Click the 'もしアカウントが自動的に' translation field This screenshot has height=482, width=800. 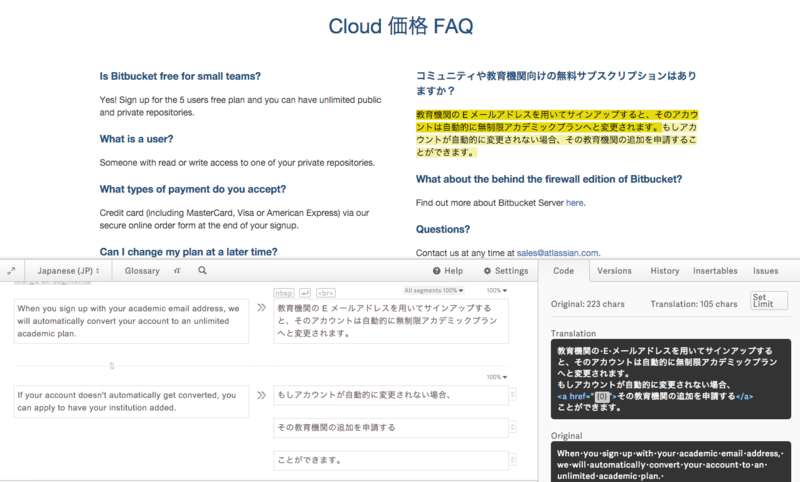(x=391, y=395)
